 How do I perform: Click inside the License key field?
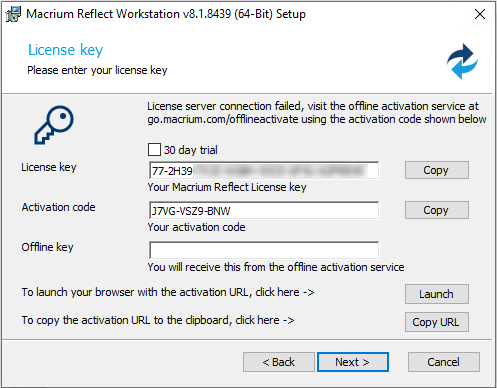264,171
